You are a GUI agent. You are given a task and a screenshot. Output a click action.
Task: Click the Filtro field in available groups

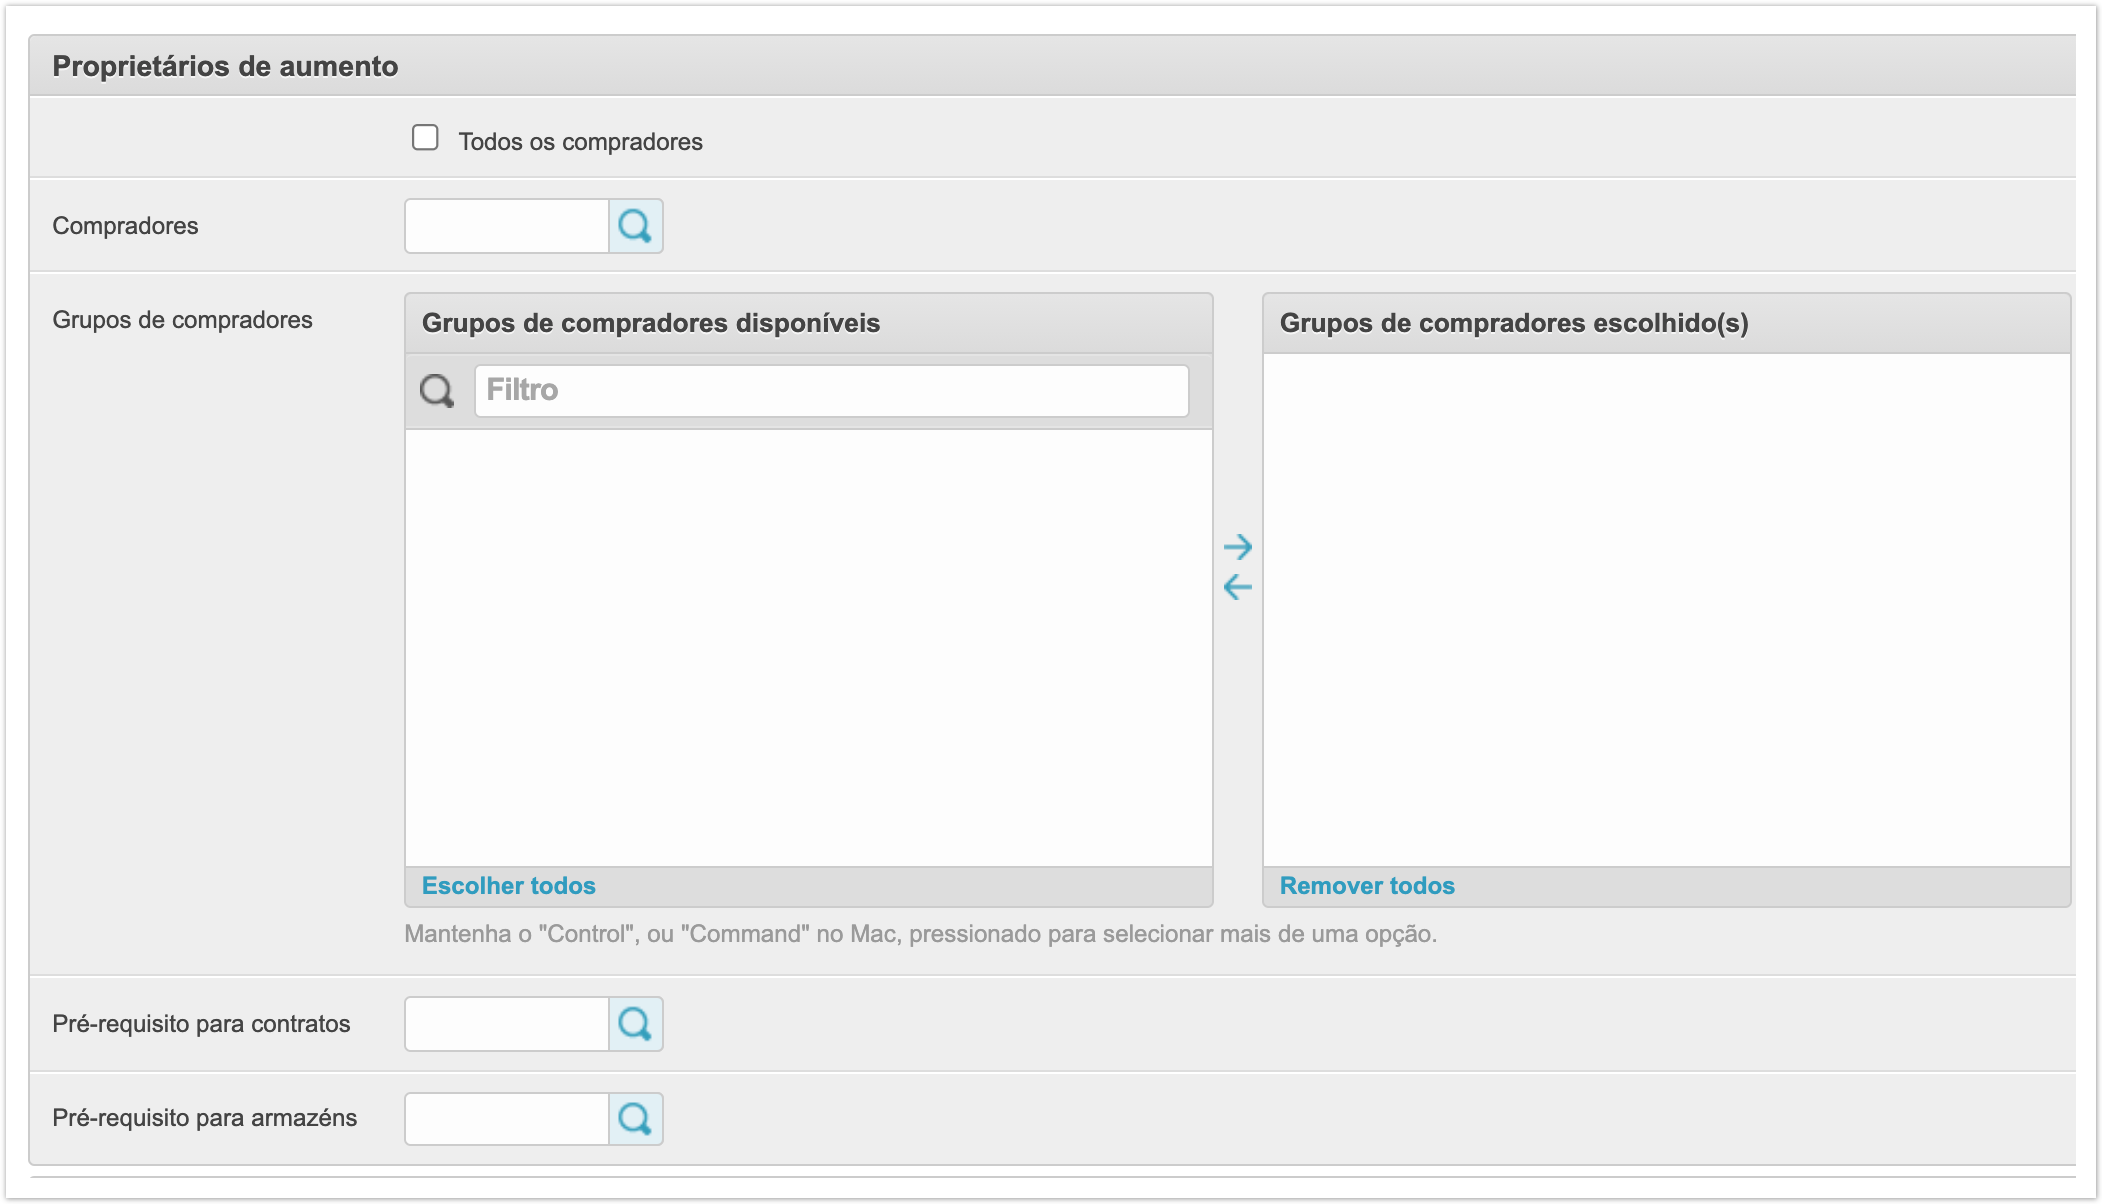[x=831, y=390]
